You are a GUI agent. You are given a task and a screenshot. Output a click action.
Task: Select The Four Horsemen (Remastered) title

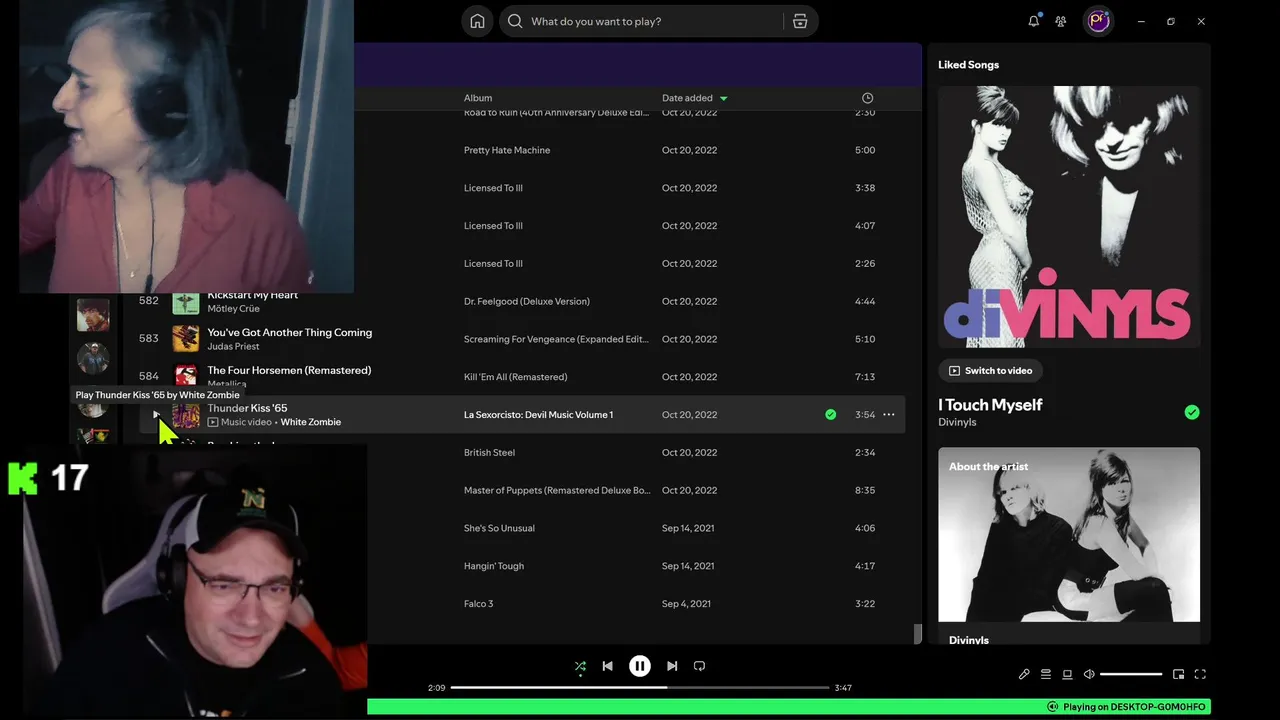[289, 370]
